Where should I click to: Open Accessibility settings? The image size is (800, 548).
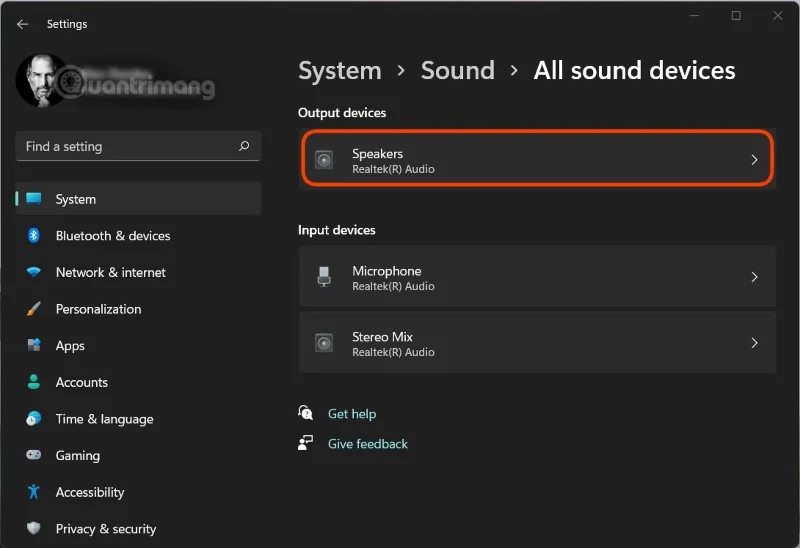point(138,492)
